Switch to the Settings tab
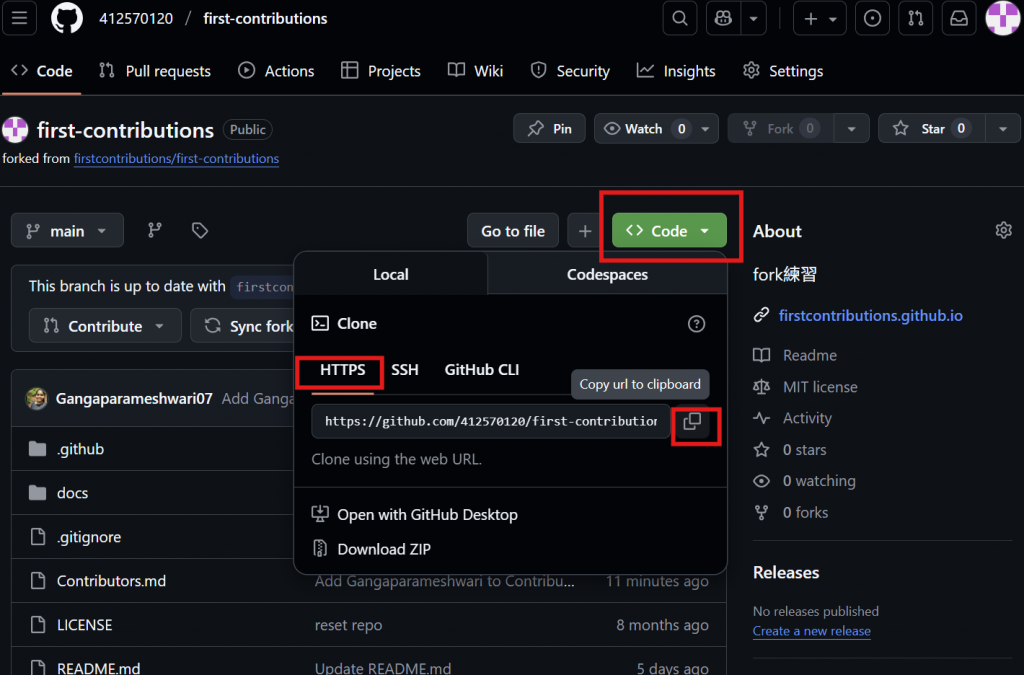 783,71
